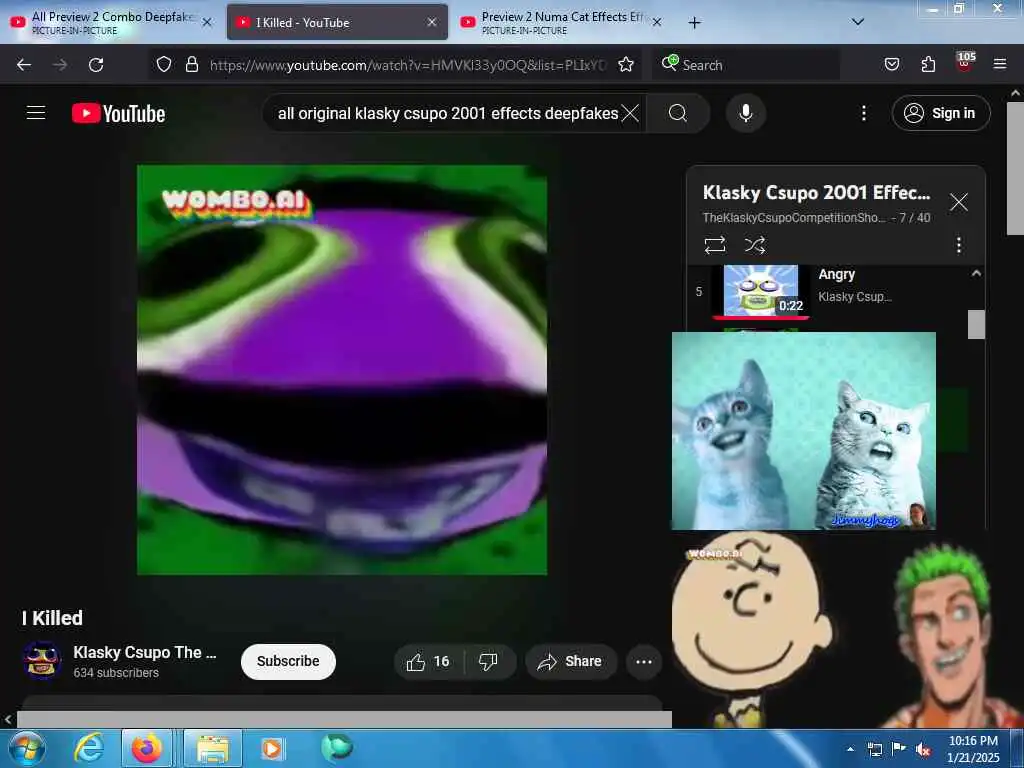Subscribe to Klasky Csupo channel

(x=288, y=662)
